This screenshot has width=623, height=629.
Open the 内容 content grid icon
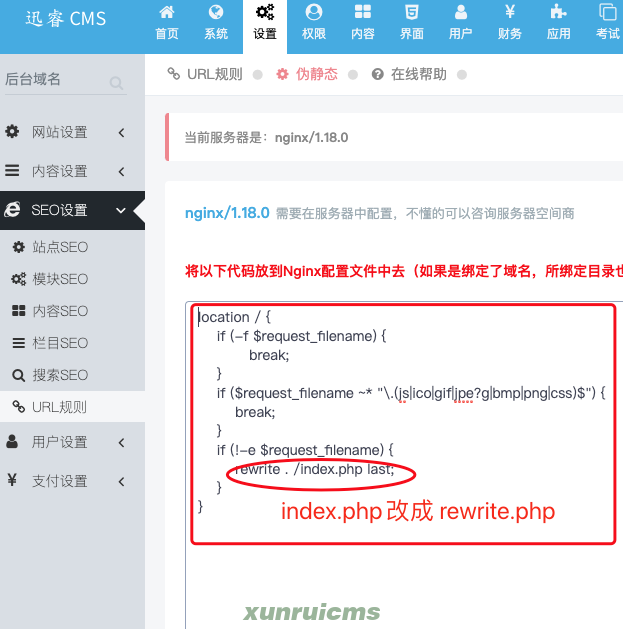(x=363, y=12)
